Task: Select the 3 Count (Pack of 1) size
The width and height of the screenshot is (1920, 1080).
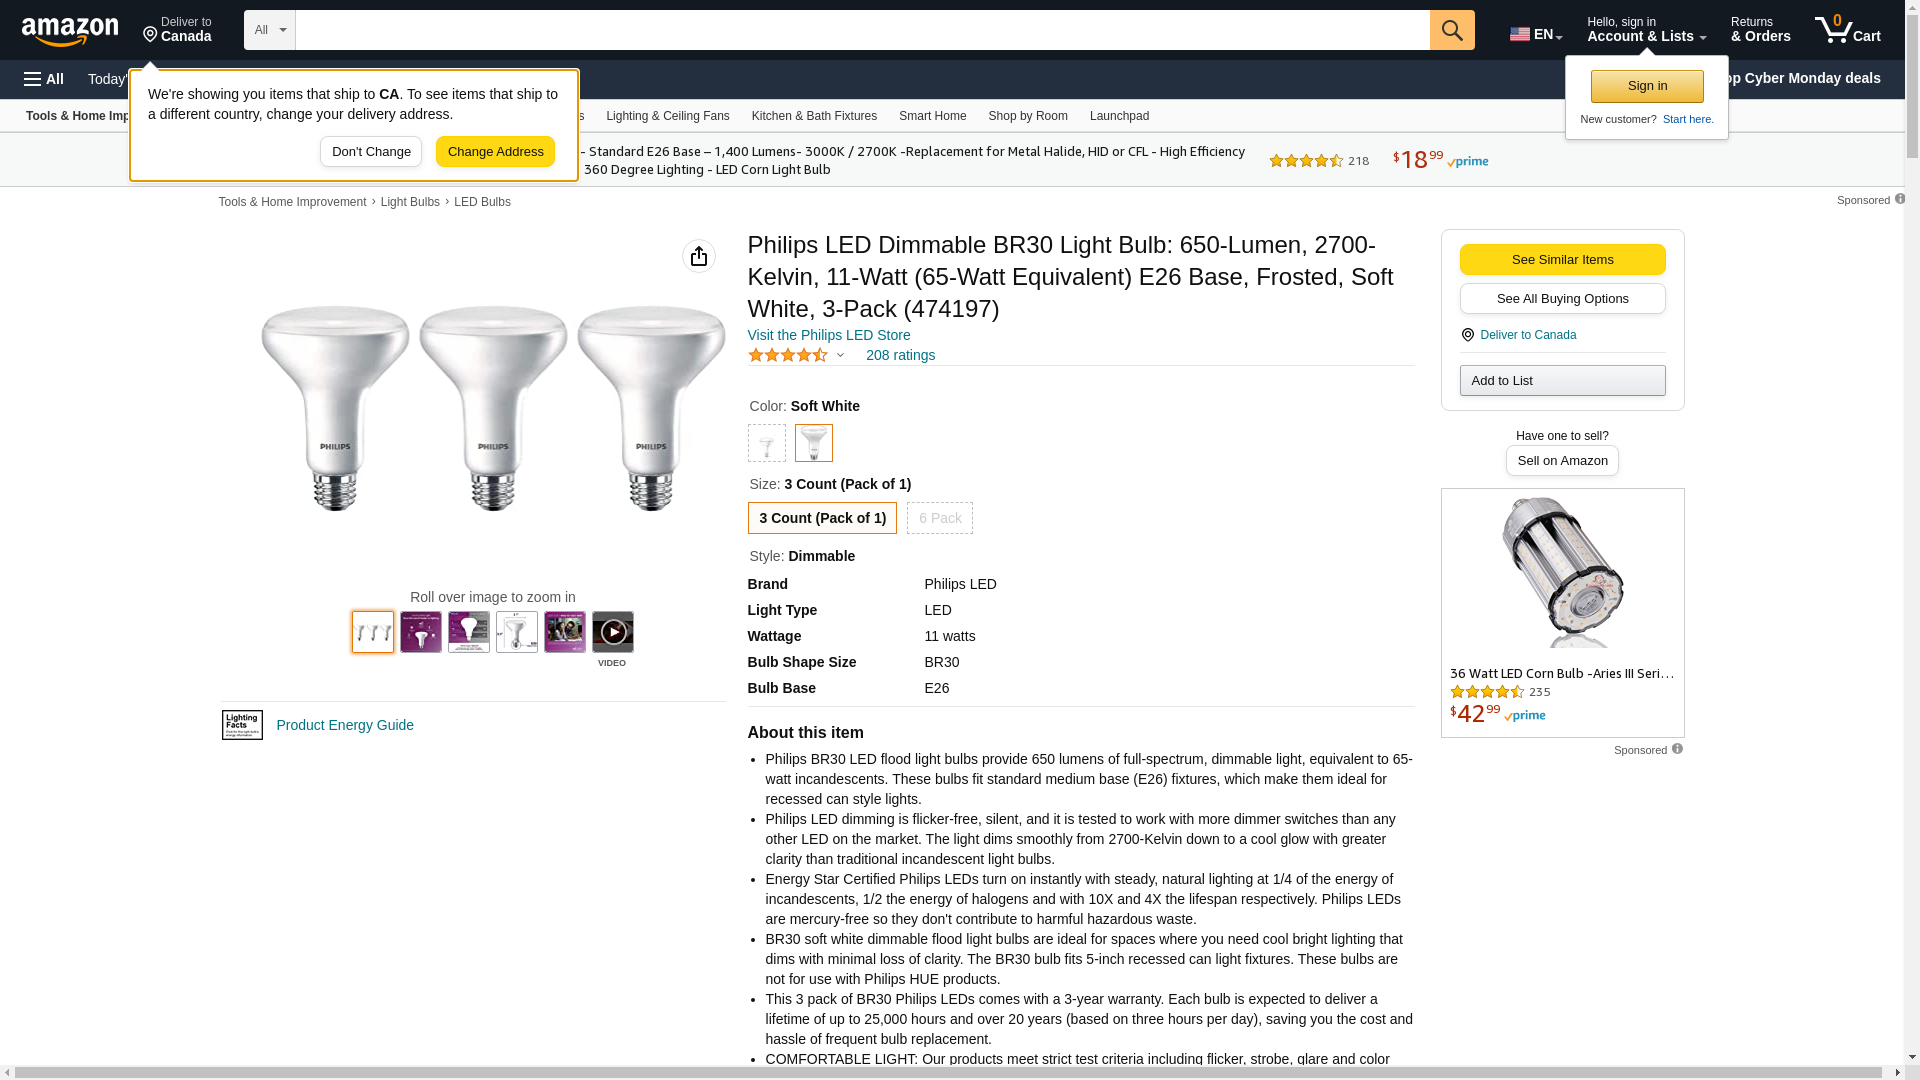Action: [822, 518]
